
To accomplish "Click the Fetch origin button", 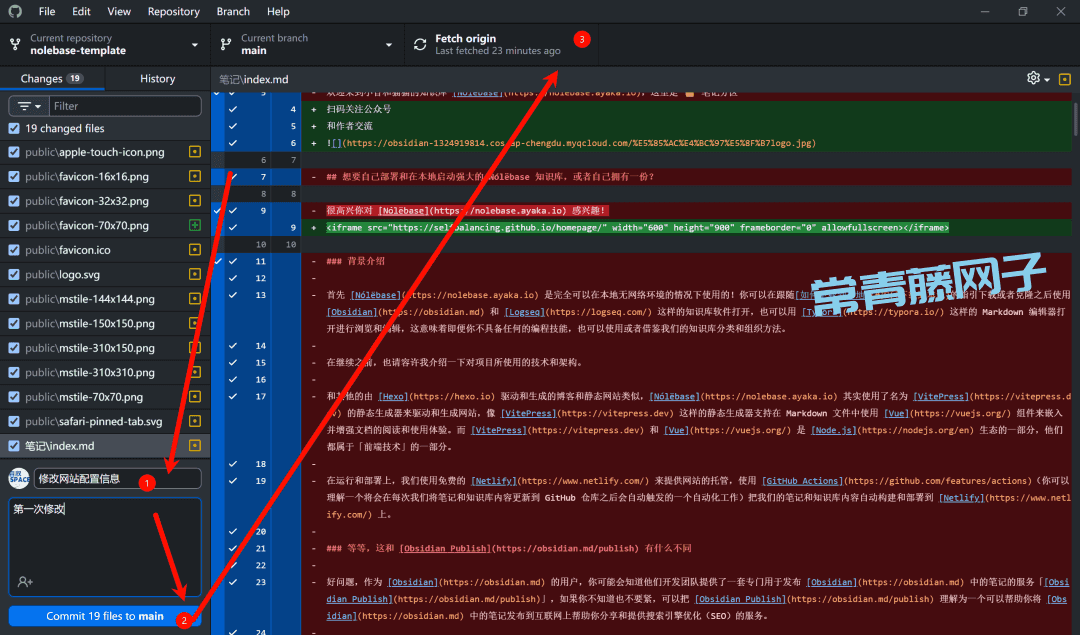I will click(x=501, y=45).
